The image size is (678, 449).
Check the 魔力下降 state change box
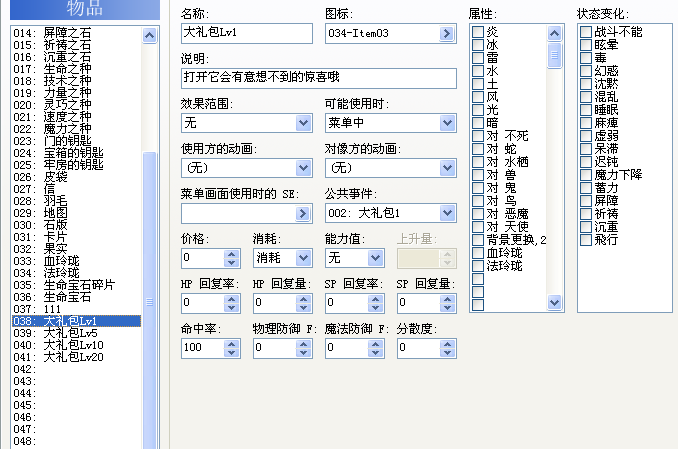coord(586,175)
